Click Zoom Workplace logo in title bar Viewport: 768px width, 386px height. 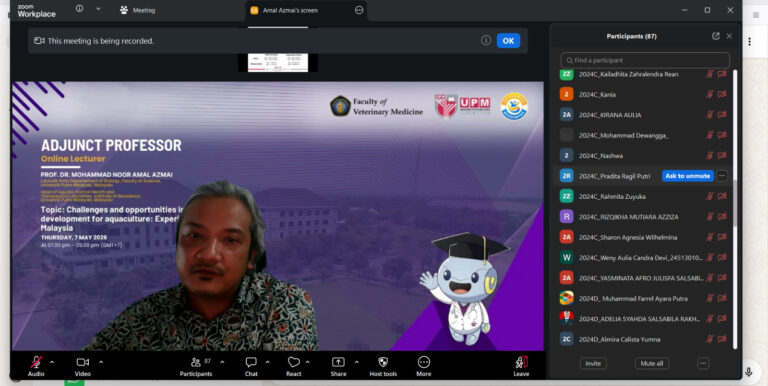36,11
